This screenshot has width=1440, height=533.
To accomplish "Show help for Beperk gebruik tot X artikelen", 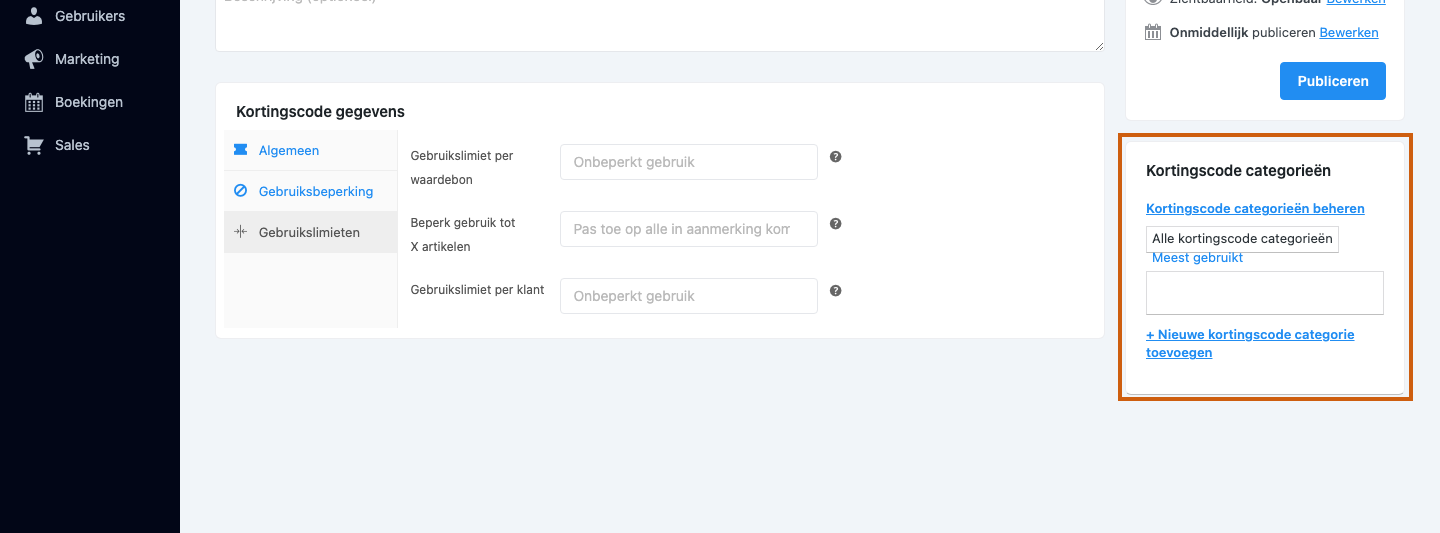I will point(836,224).
